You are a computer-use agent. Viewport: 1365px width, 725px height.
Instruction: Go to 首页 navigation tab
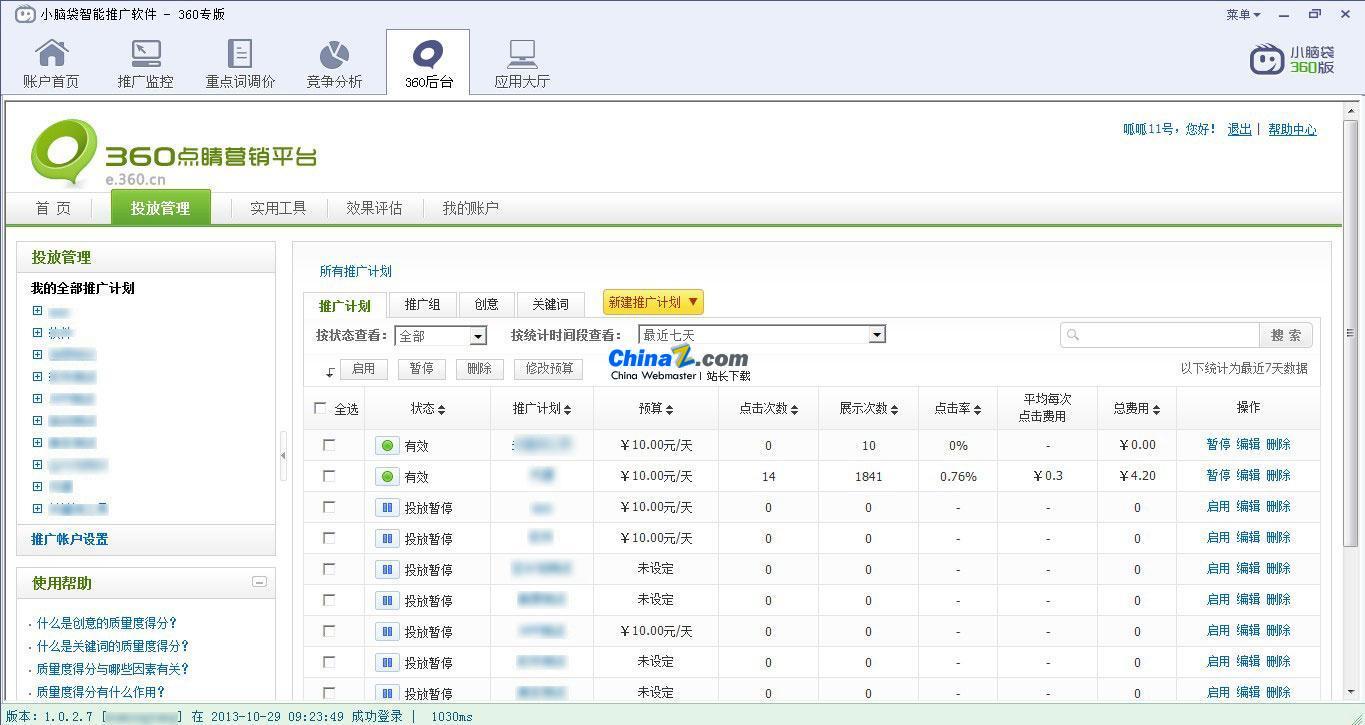tap(53, 208)
